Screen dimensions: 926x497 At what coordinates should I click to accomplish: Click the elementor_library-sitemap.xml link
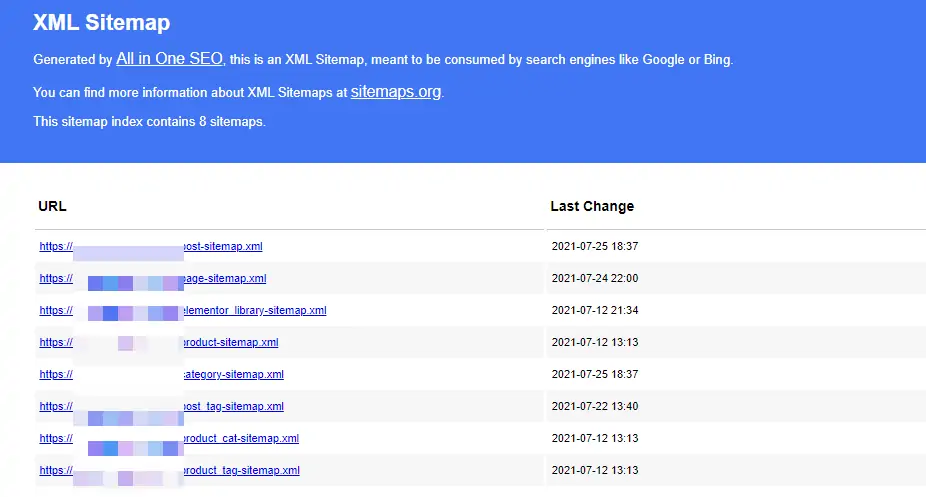point(256,310)
